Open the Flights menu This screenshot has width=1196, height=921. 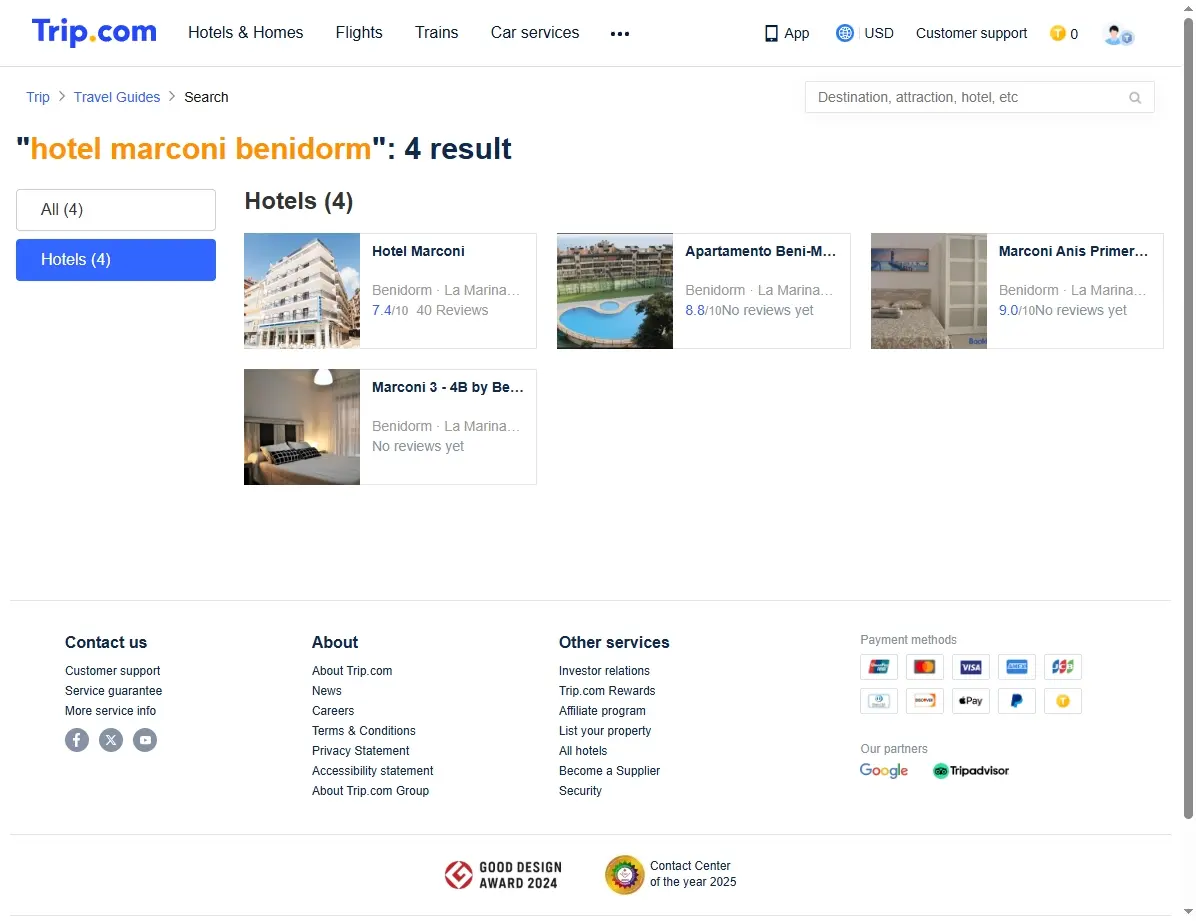tap(359, 33)
